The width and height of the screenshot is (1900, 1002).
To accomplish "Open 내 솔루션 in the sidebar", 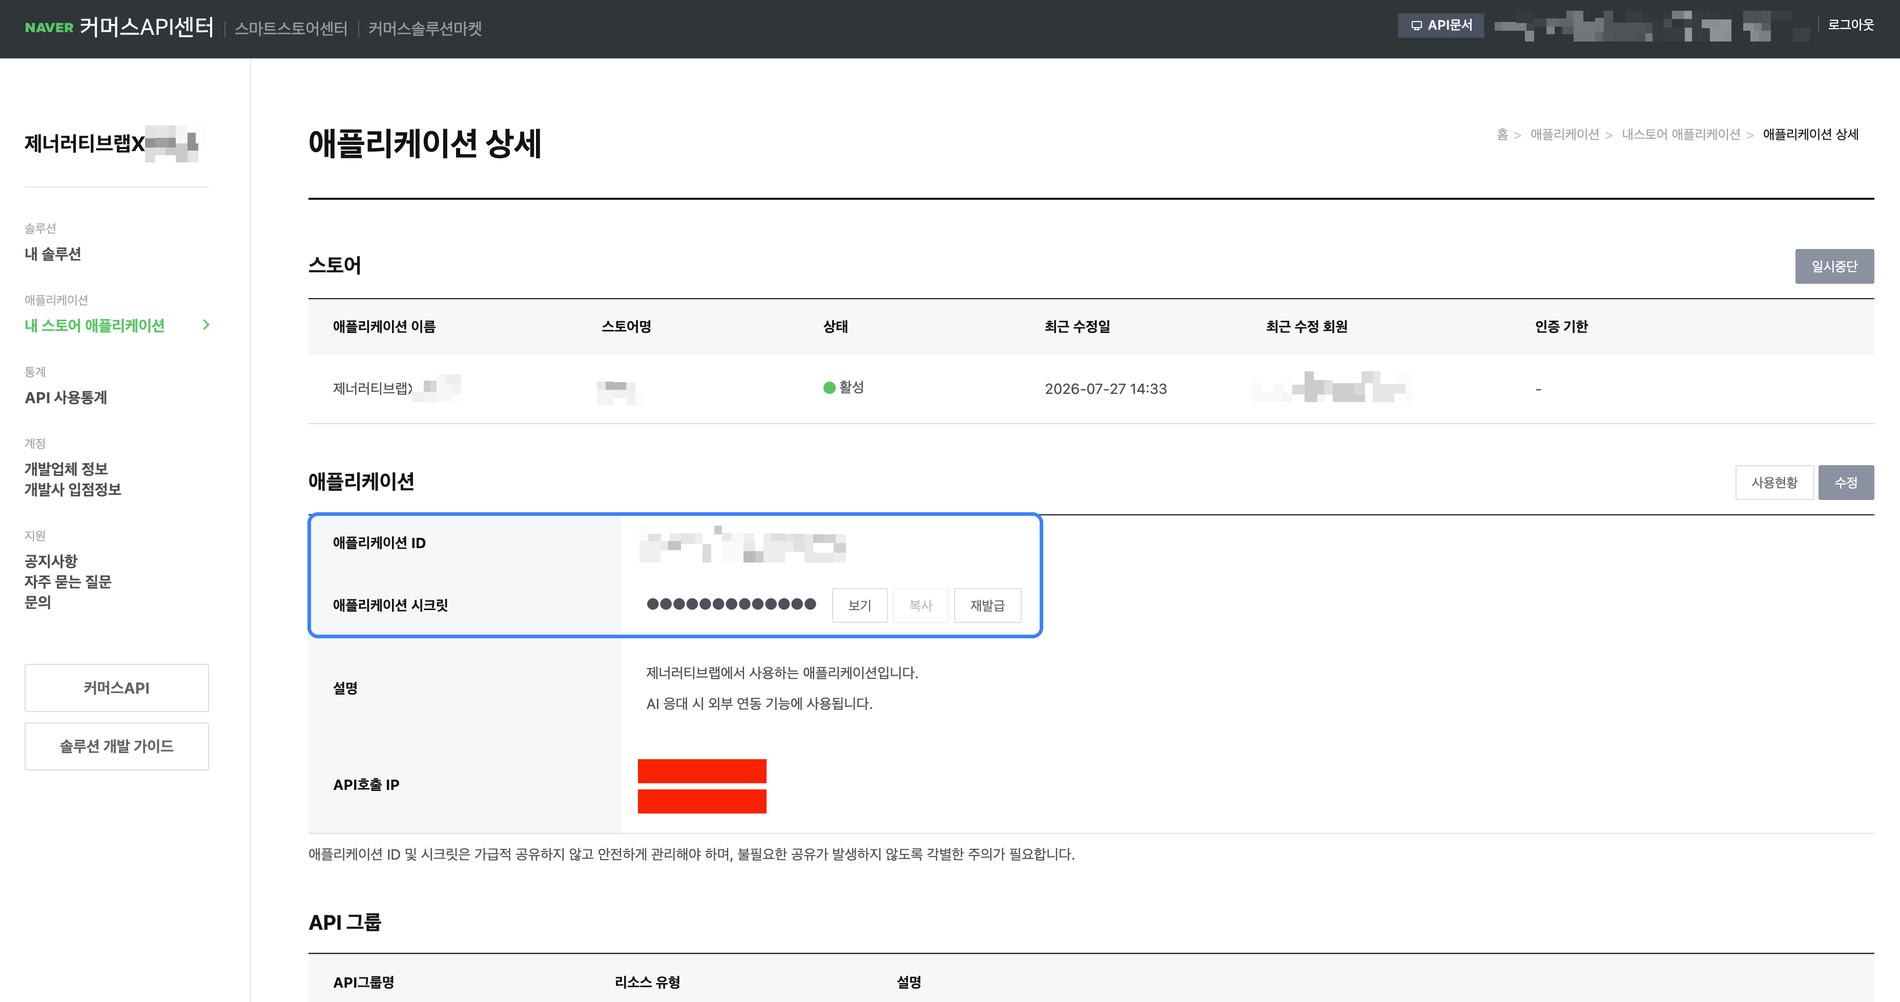I will click(53, 254).
